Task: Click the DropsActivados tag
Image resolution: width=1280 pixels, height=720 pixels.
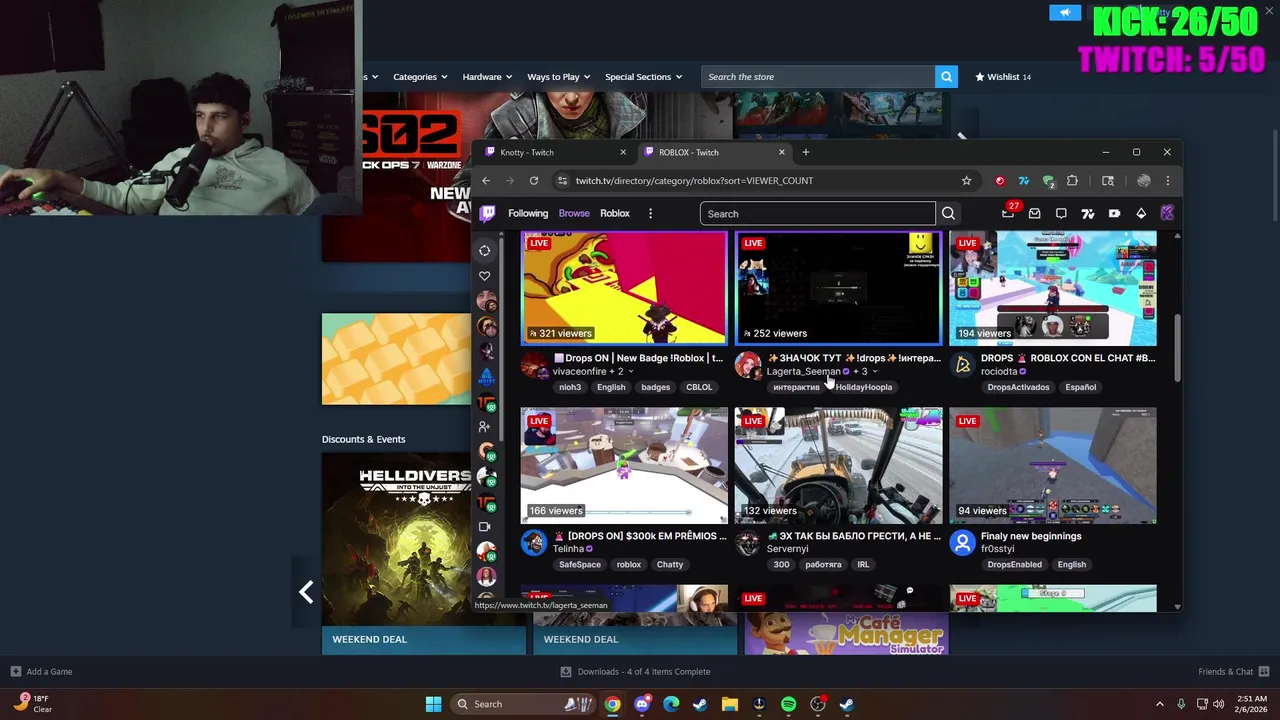Action: click(x=1018, y=387)
